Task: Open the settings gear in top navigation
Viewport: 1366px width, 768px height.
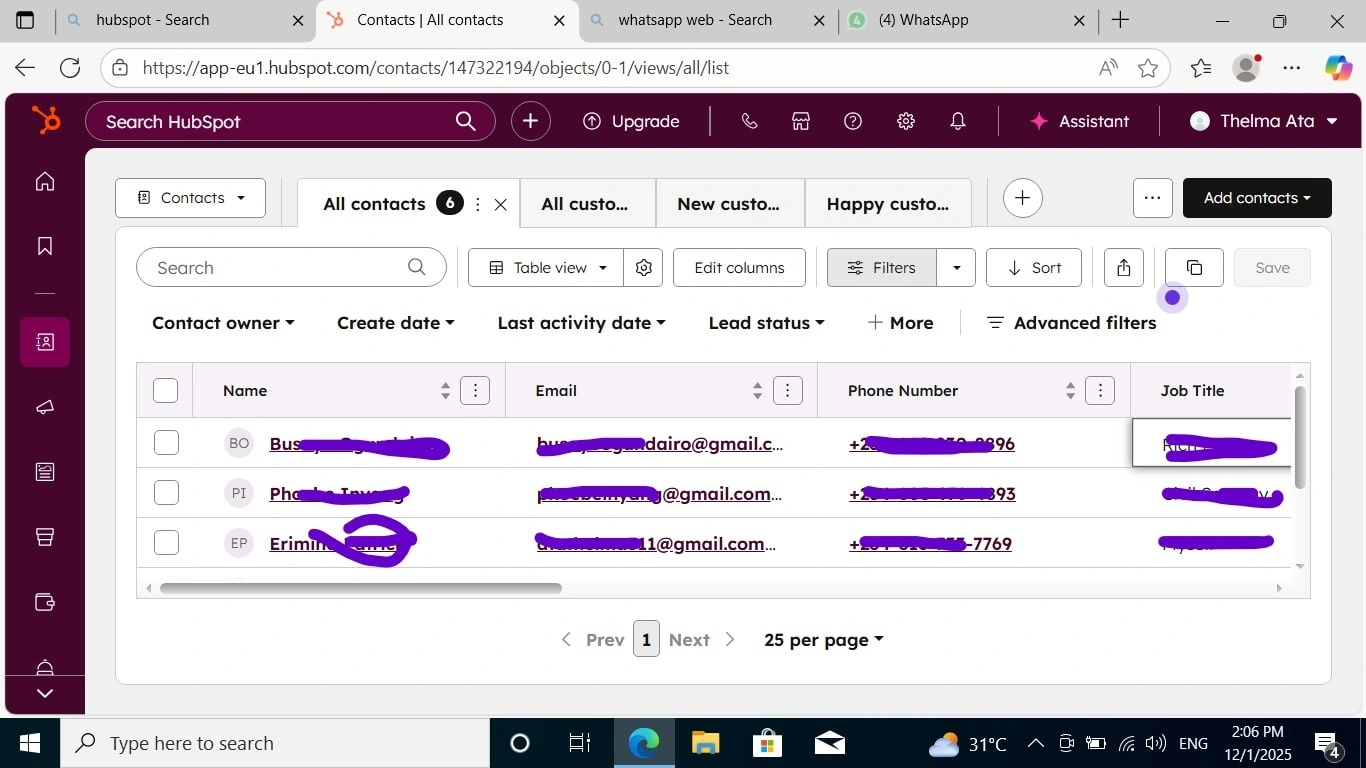Action: (x=906, y=121)
